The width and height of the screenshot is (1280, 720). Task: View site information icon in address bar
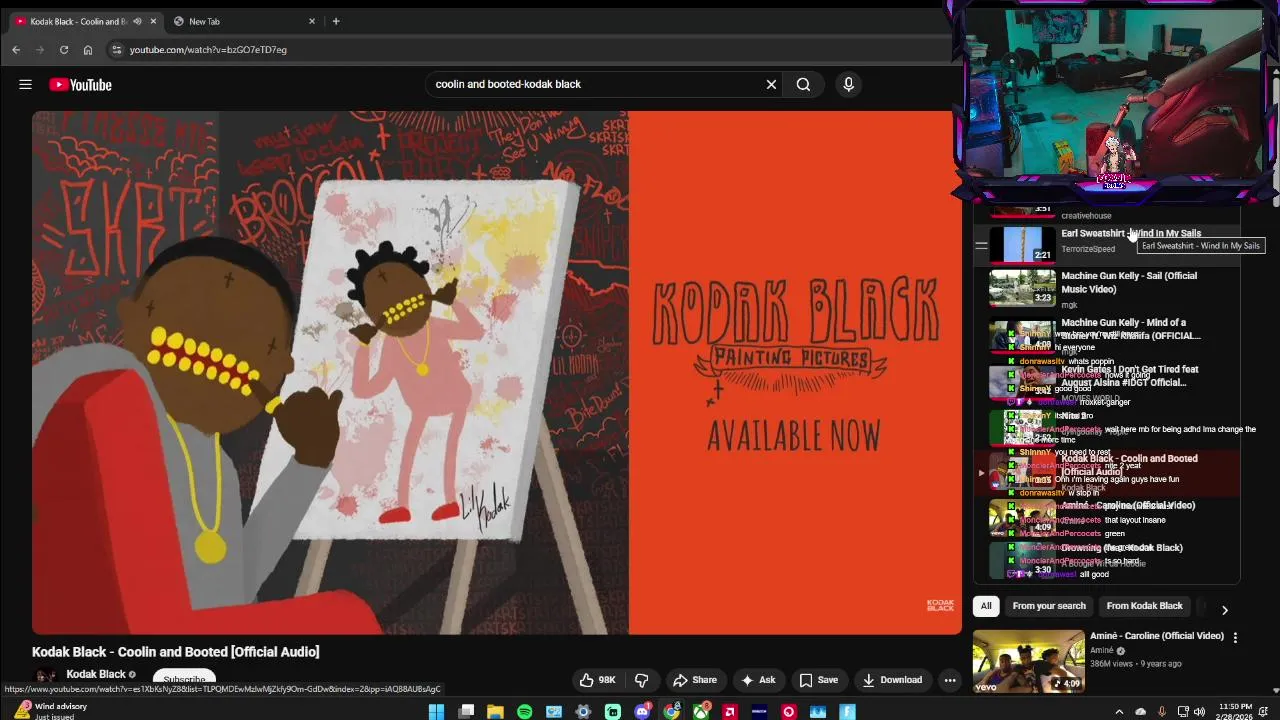[x=116, y=50]
